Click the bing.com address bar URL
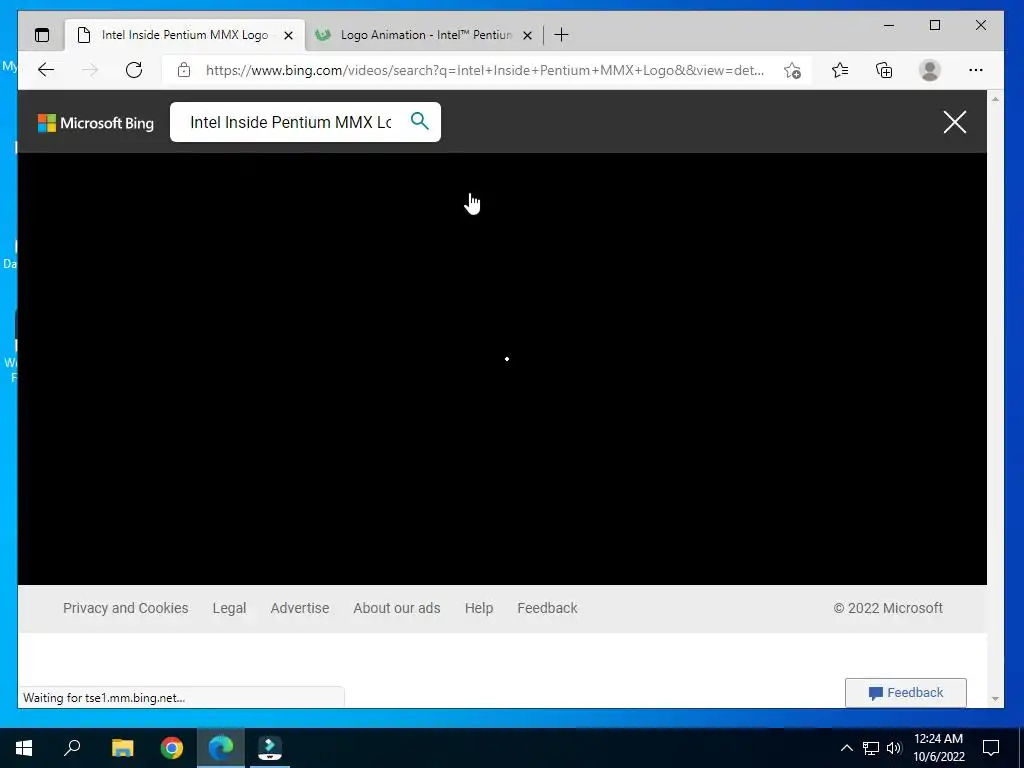 pyautogui.click(x=485, y=70)
